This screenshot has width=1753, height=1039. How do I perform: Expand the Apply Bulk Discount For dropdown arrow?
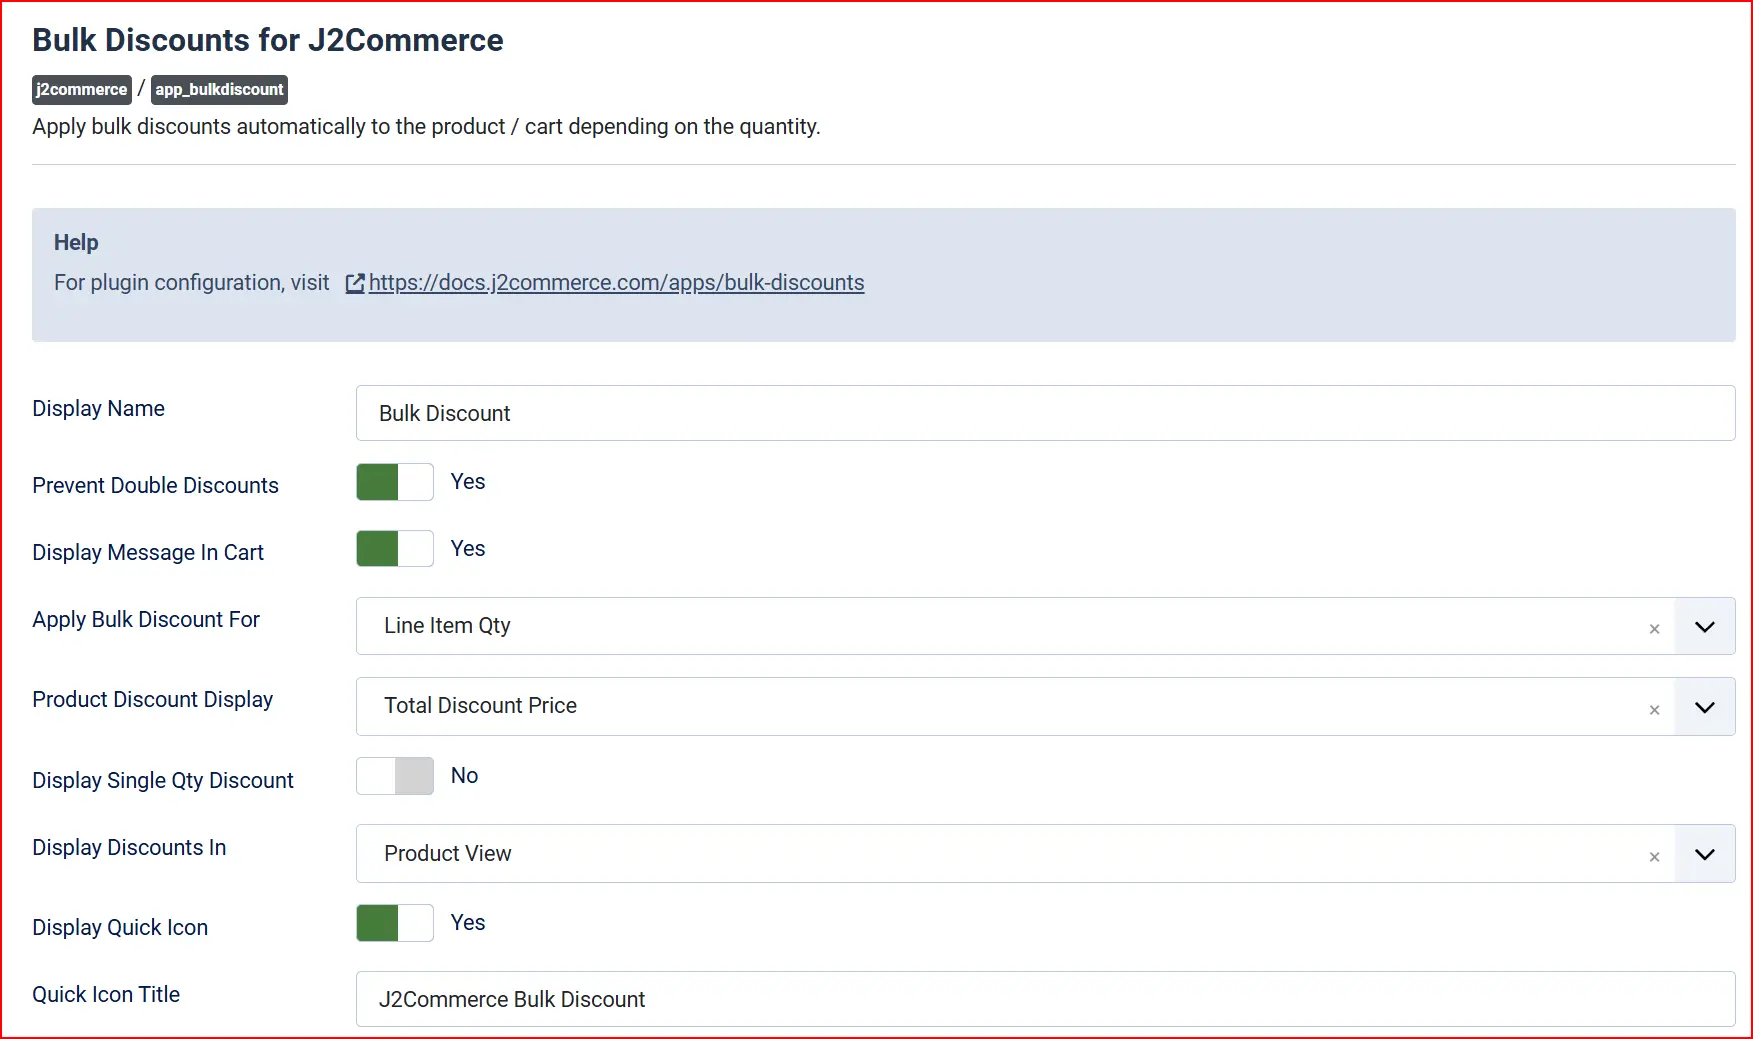point(1705,626)
